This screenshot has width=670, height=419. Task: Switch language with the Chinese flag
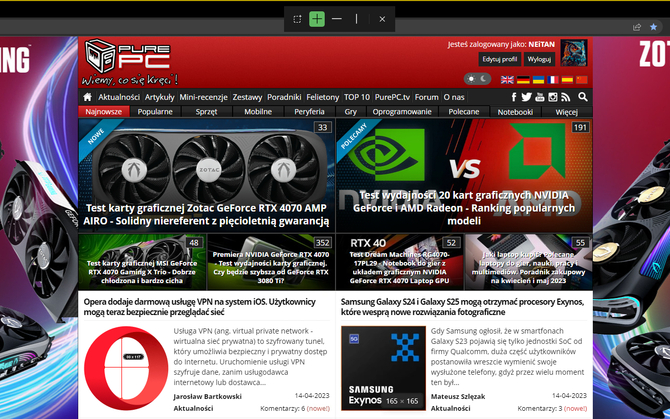pyautogui.click(x=582, y=79)
